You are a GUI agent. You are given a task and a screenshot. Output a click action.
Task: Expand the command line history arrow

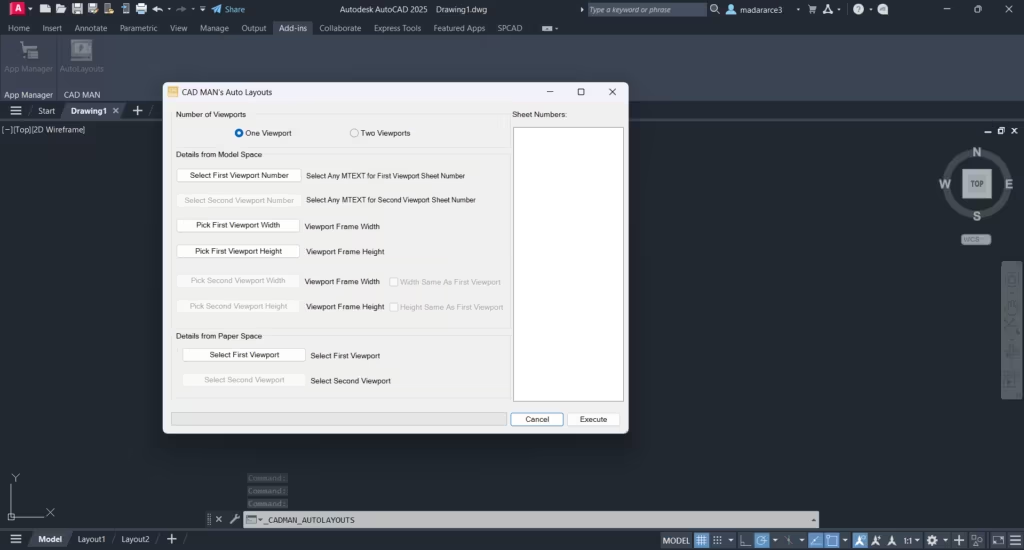pos(813,520)
